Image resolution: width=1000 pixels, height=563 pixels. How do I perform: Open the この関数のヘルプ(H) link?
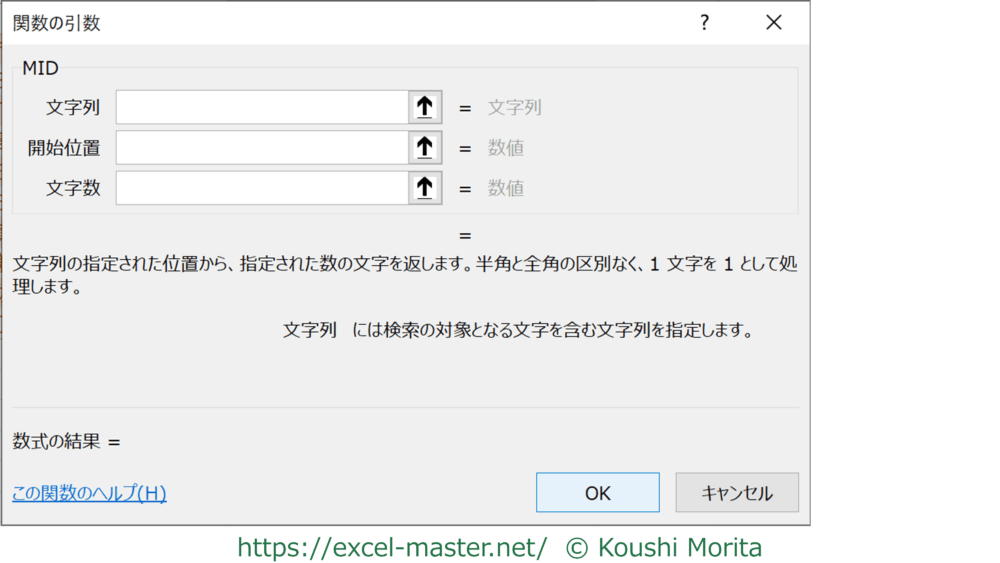point(89,493)
